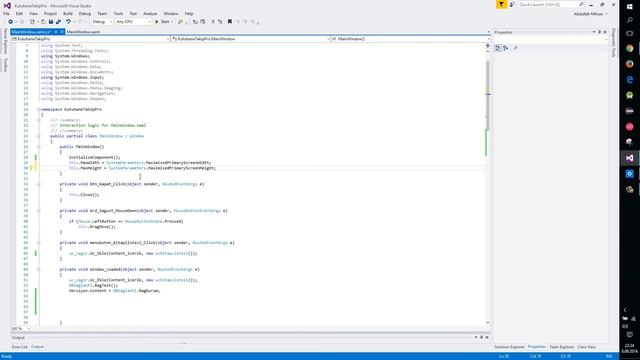This screenshot has height=360, width=640.
Task: Open the Build menu
Action: 68,13
